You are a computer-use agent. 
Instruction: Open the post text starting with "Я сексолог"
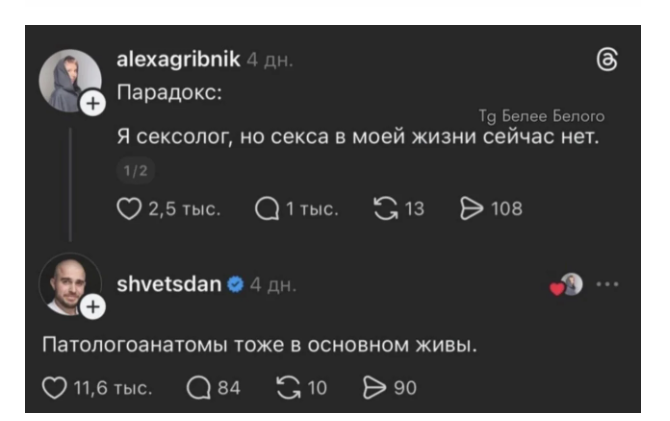[357, 137]
